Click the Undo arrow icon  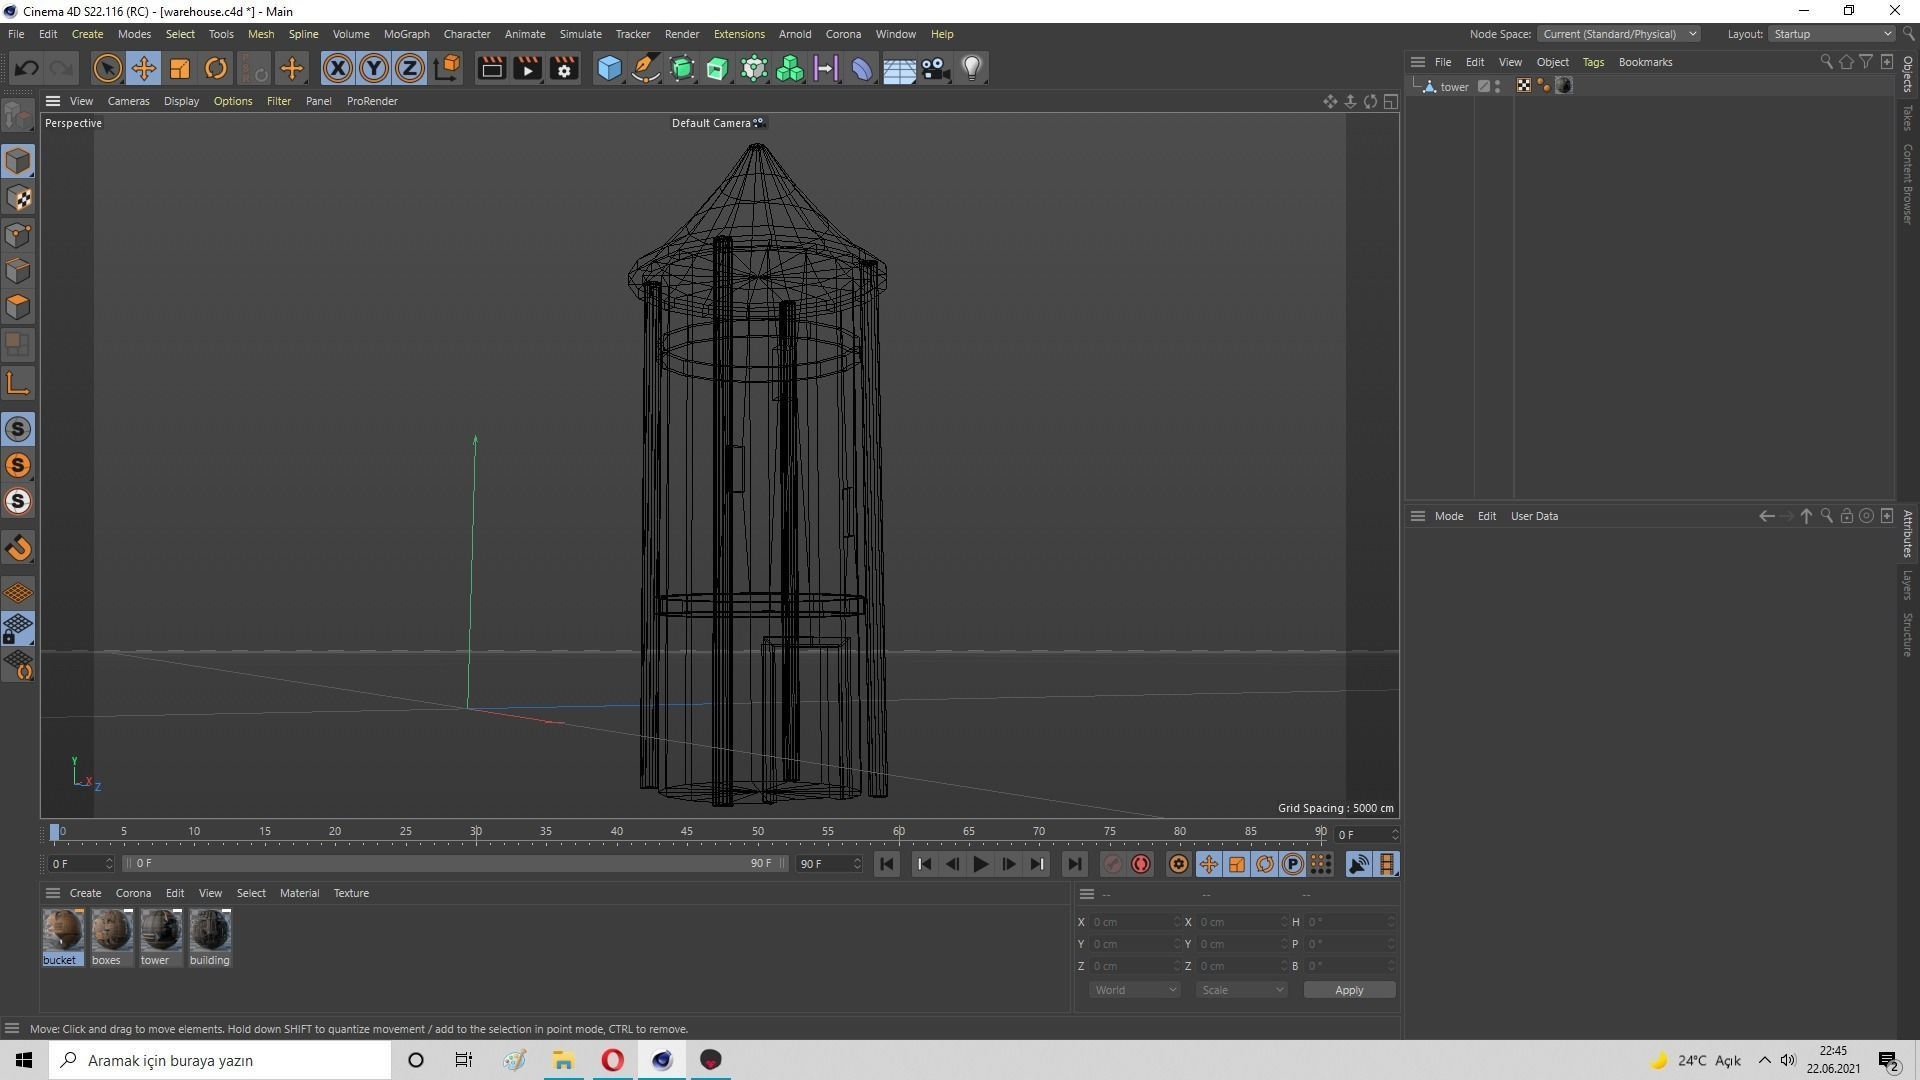(27, 68)
